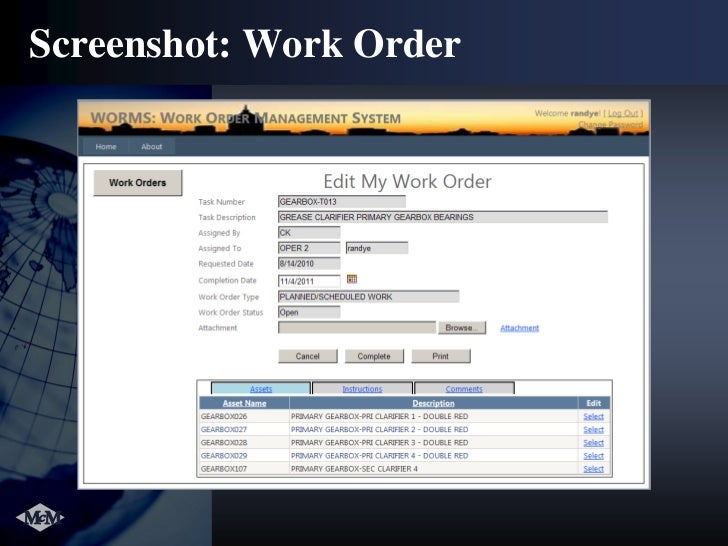Click the Edit My Work Order heading
The image size is (728, 546).
coord(407,182)
